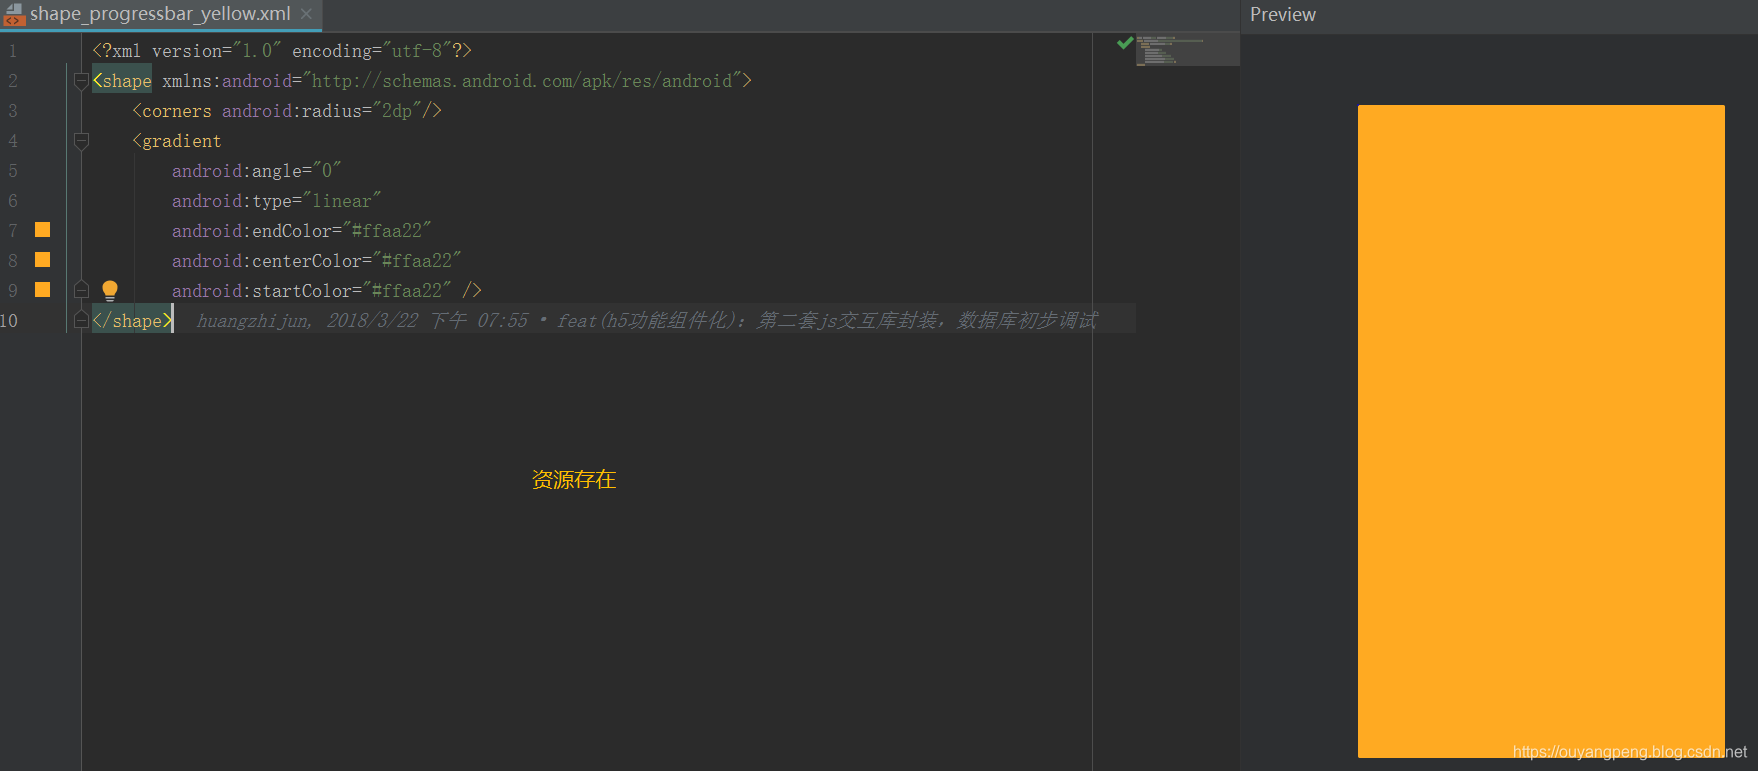Click the centerColor "#ffaa22" value
Image resolution: width=1758 pixels, height=771 pixels.
(416, 261)
